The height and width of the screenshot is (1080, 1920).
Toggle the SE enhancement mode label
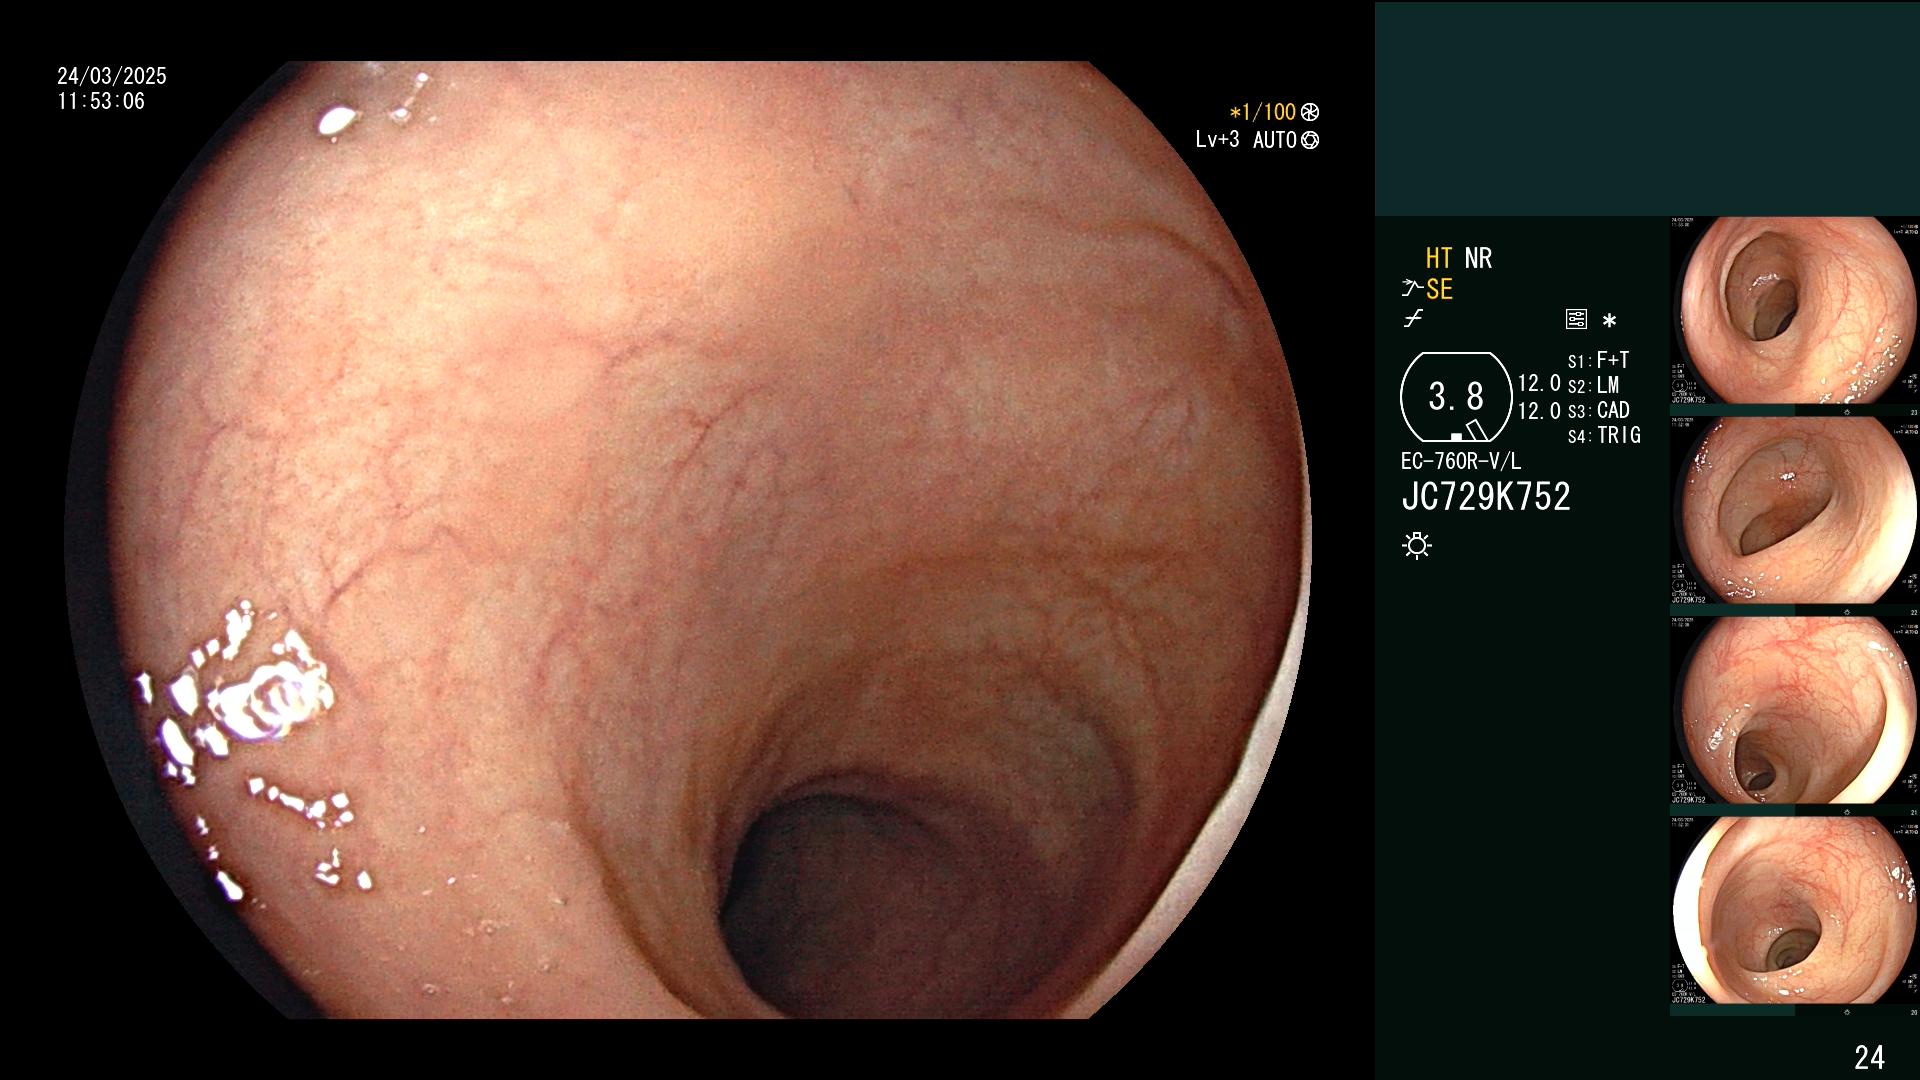1439,290
